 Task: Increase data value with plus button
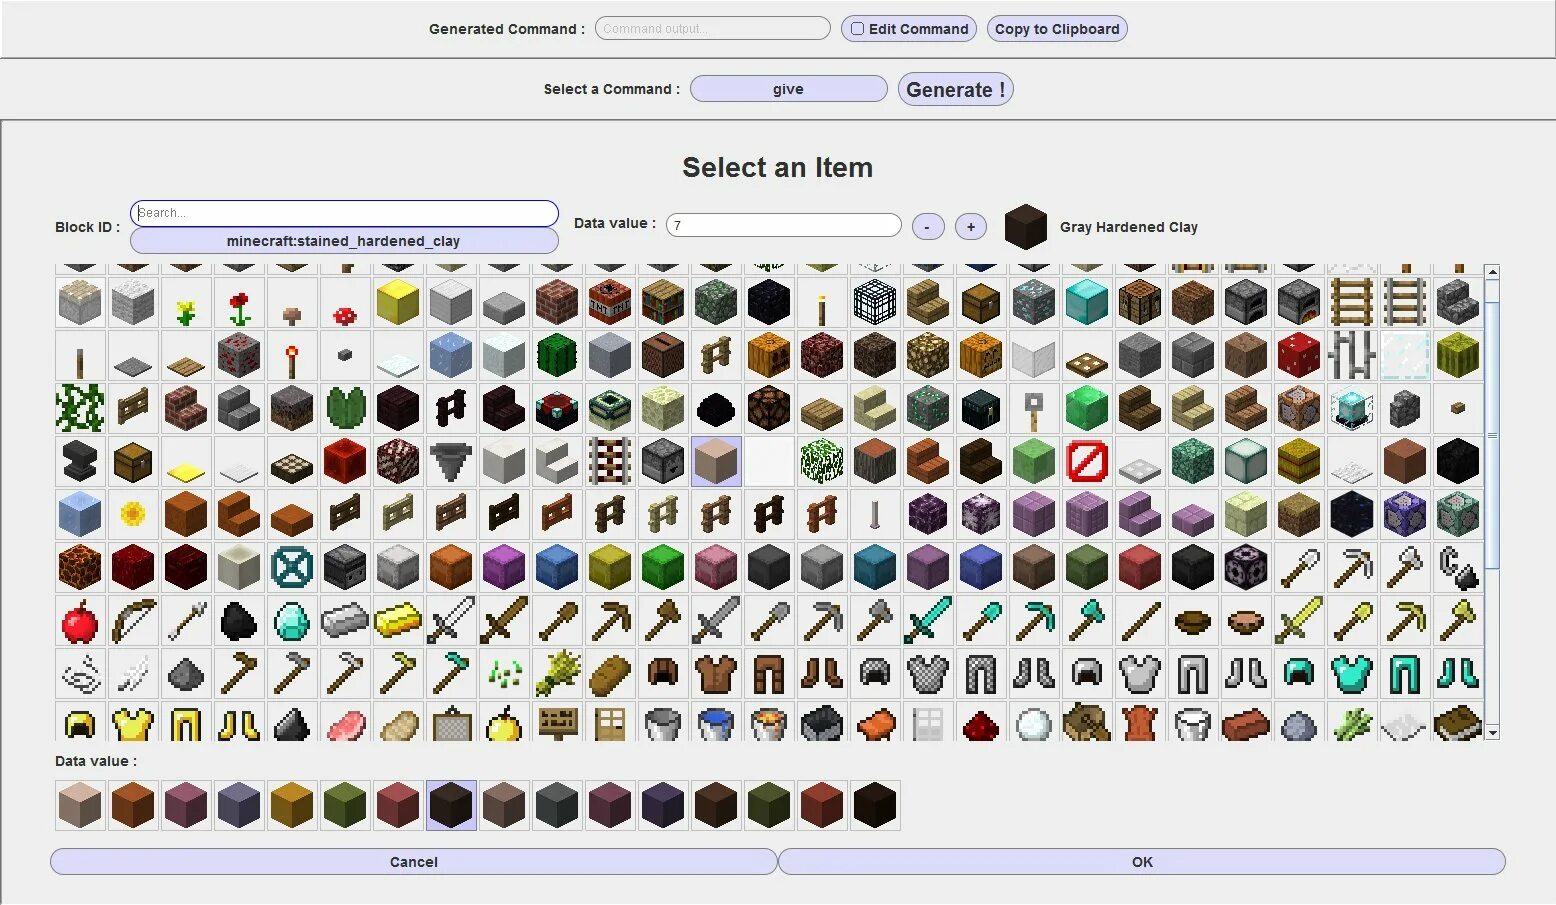pos(971,227)
